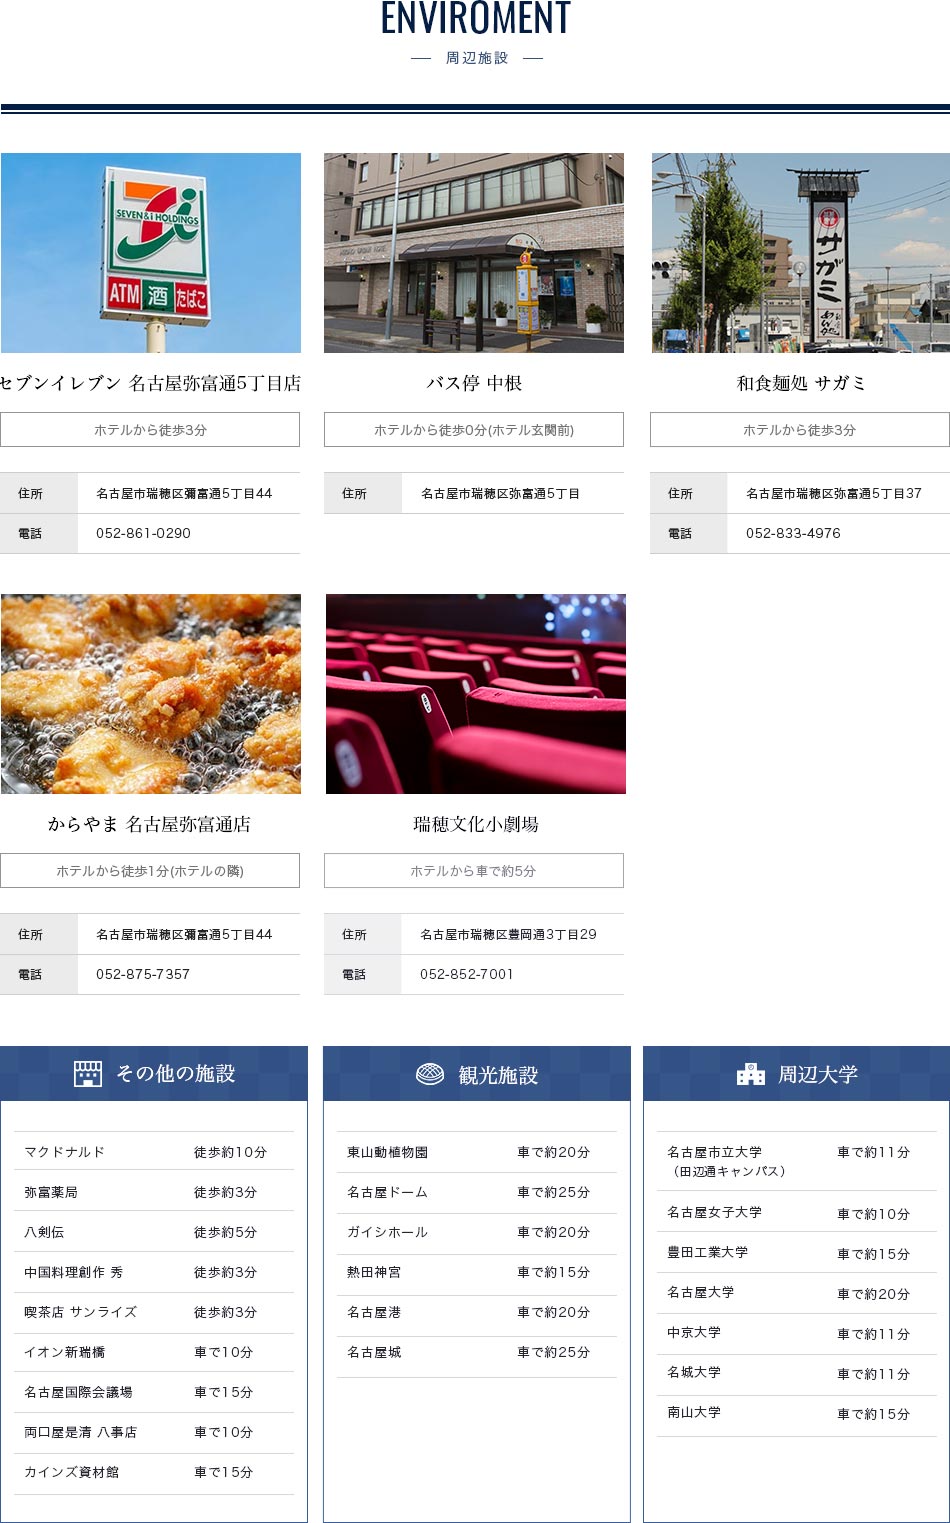Viewport: 950px width, 1523px height.
Task: Click the 観光施設 panel heading
Action: pos(498,1075)
